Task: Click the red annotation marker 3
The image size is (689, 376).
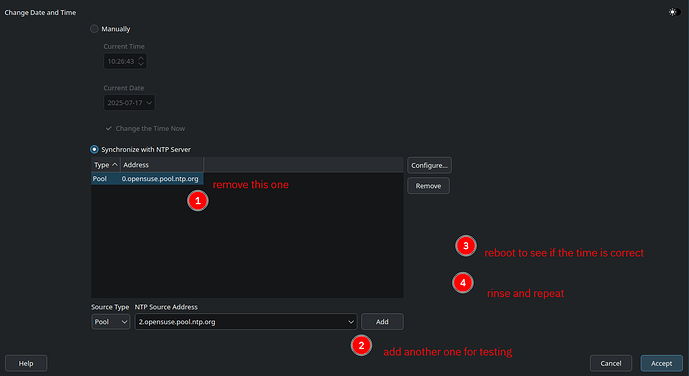Action: click(466, 246)
